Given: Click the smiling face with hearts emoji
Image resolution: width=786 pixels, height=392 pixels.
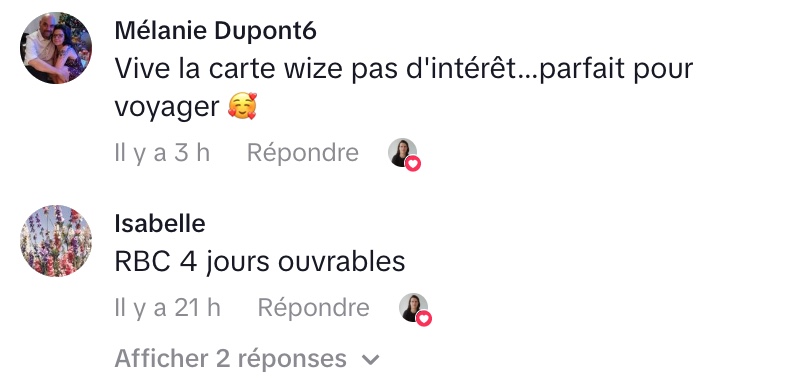Looking at the screenshot, I should click(242, 107).
